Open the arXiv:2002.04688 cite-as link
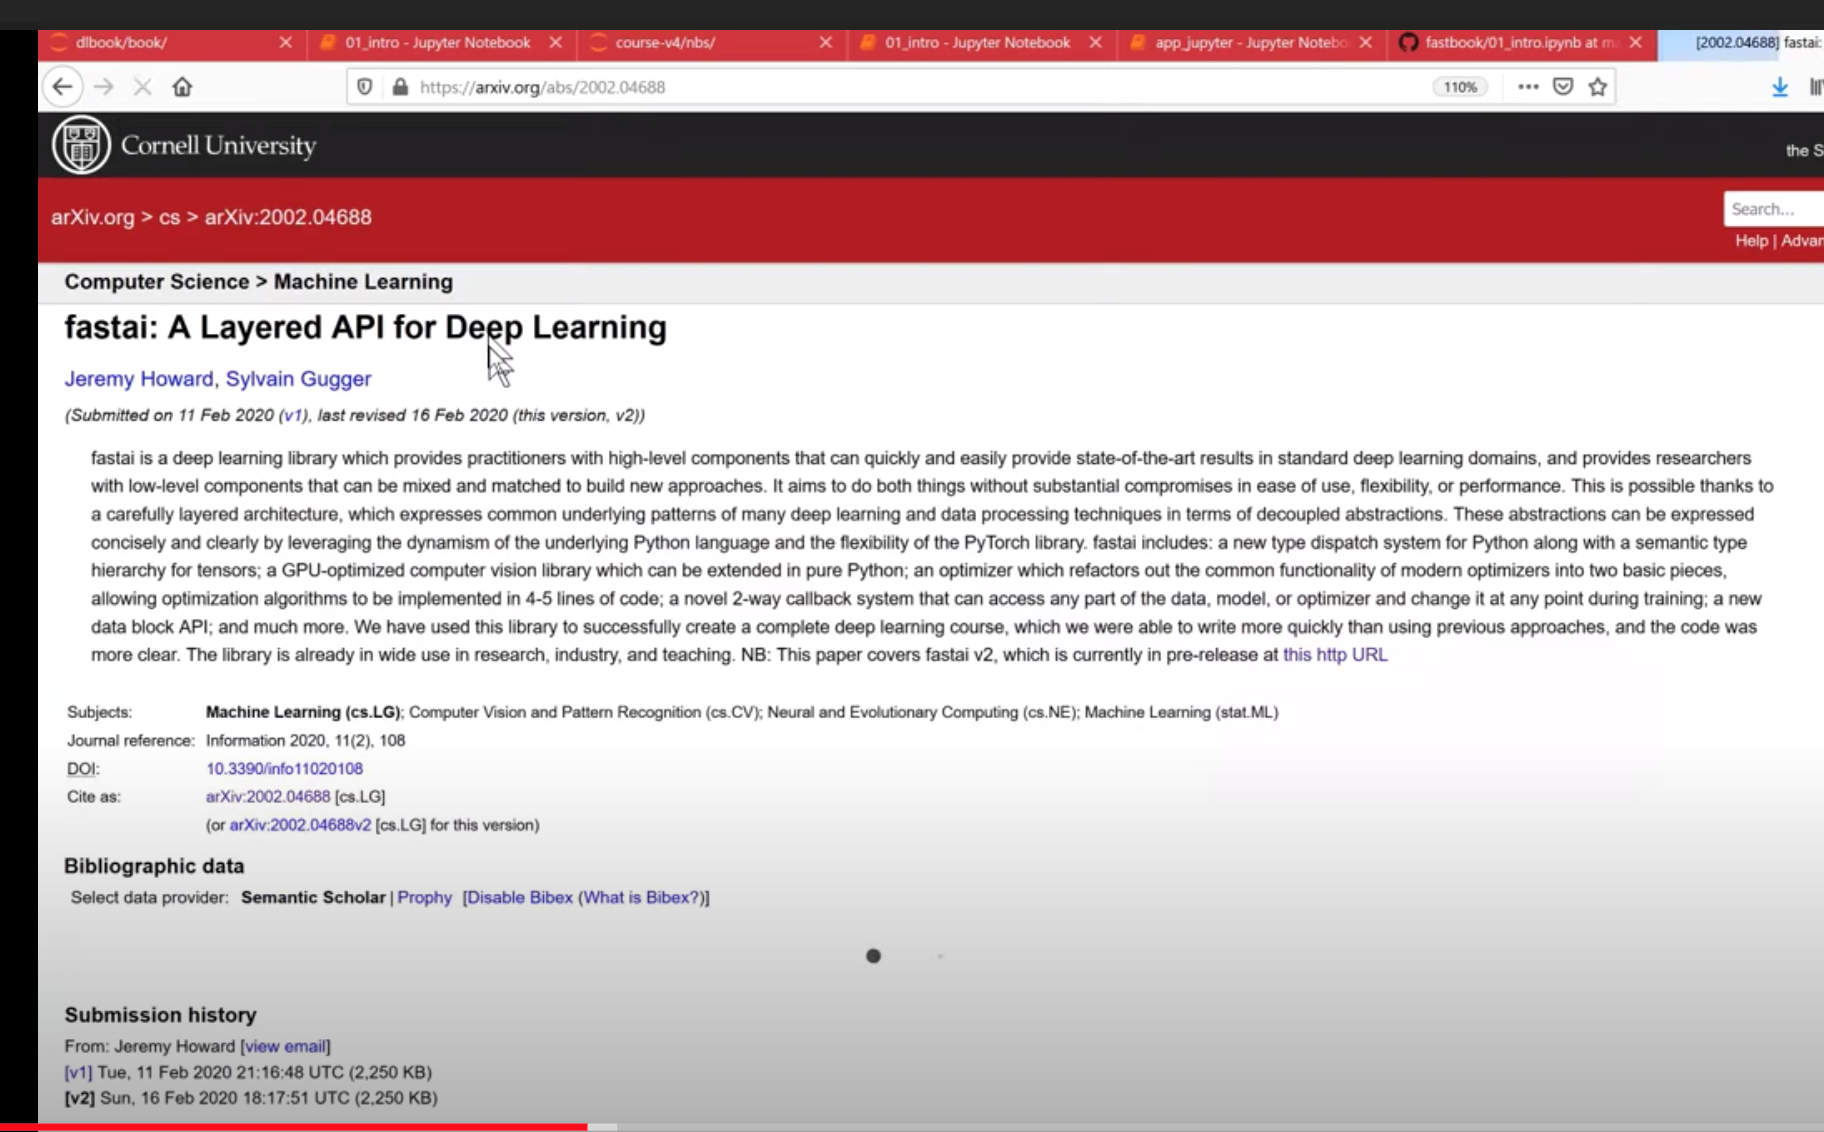The image size is (1824, 1132). 268,797
